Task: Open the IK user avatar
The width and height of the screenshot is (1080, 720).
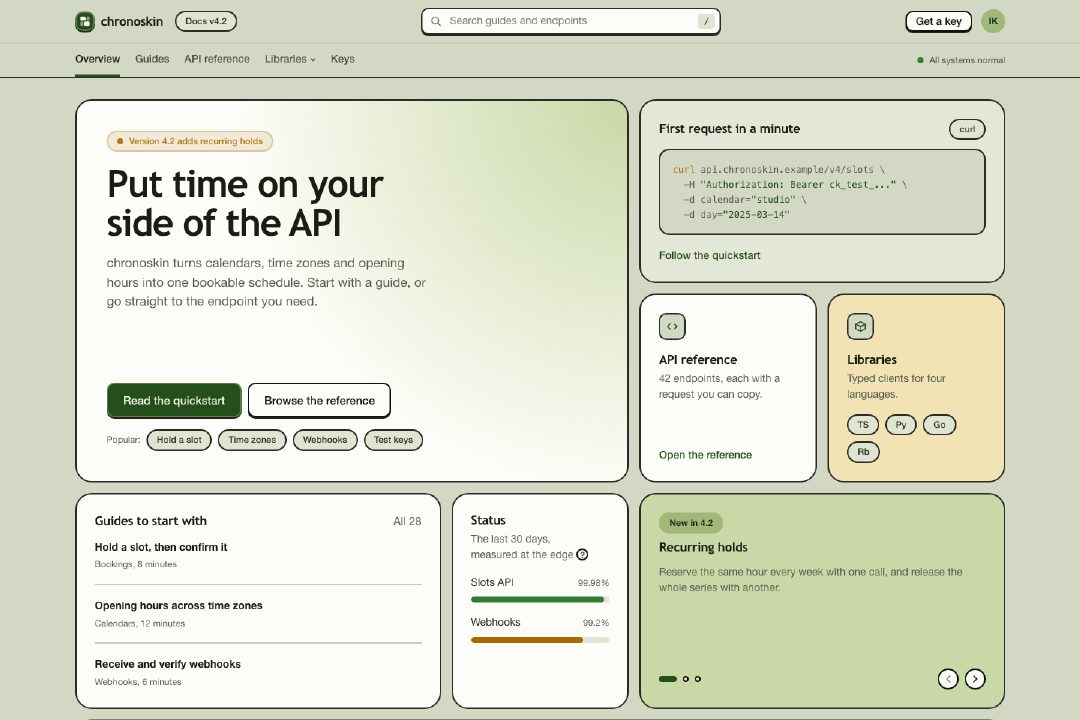Action: tap(993, 21)
